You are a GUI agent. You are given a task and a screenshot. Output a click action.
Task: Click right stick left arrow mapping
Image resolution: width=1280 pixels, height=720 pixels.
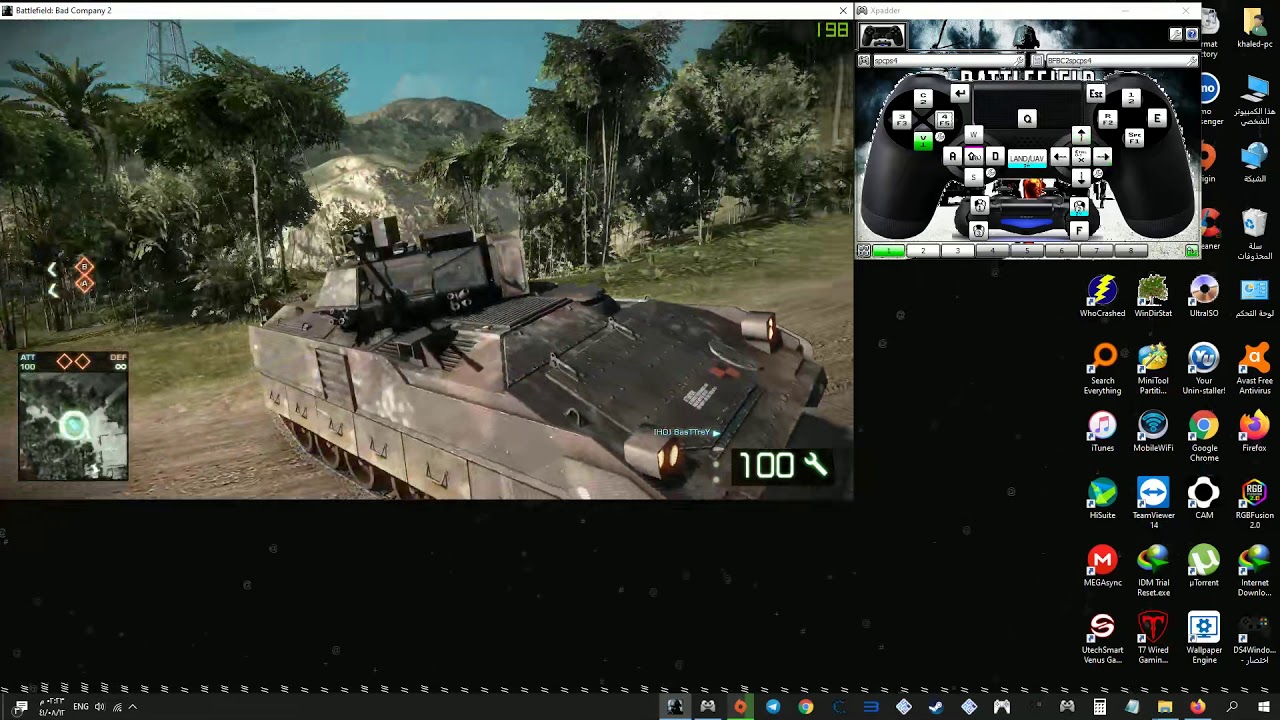coord(1060,157)
